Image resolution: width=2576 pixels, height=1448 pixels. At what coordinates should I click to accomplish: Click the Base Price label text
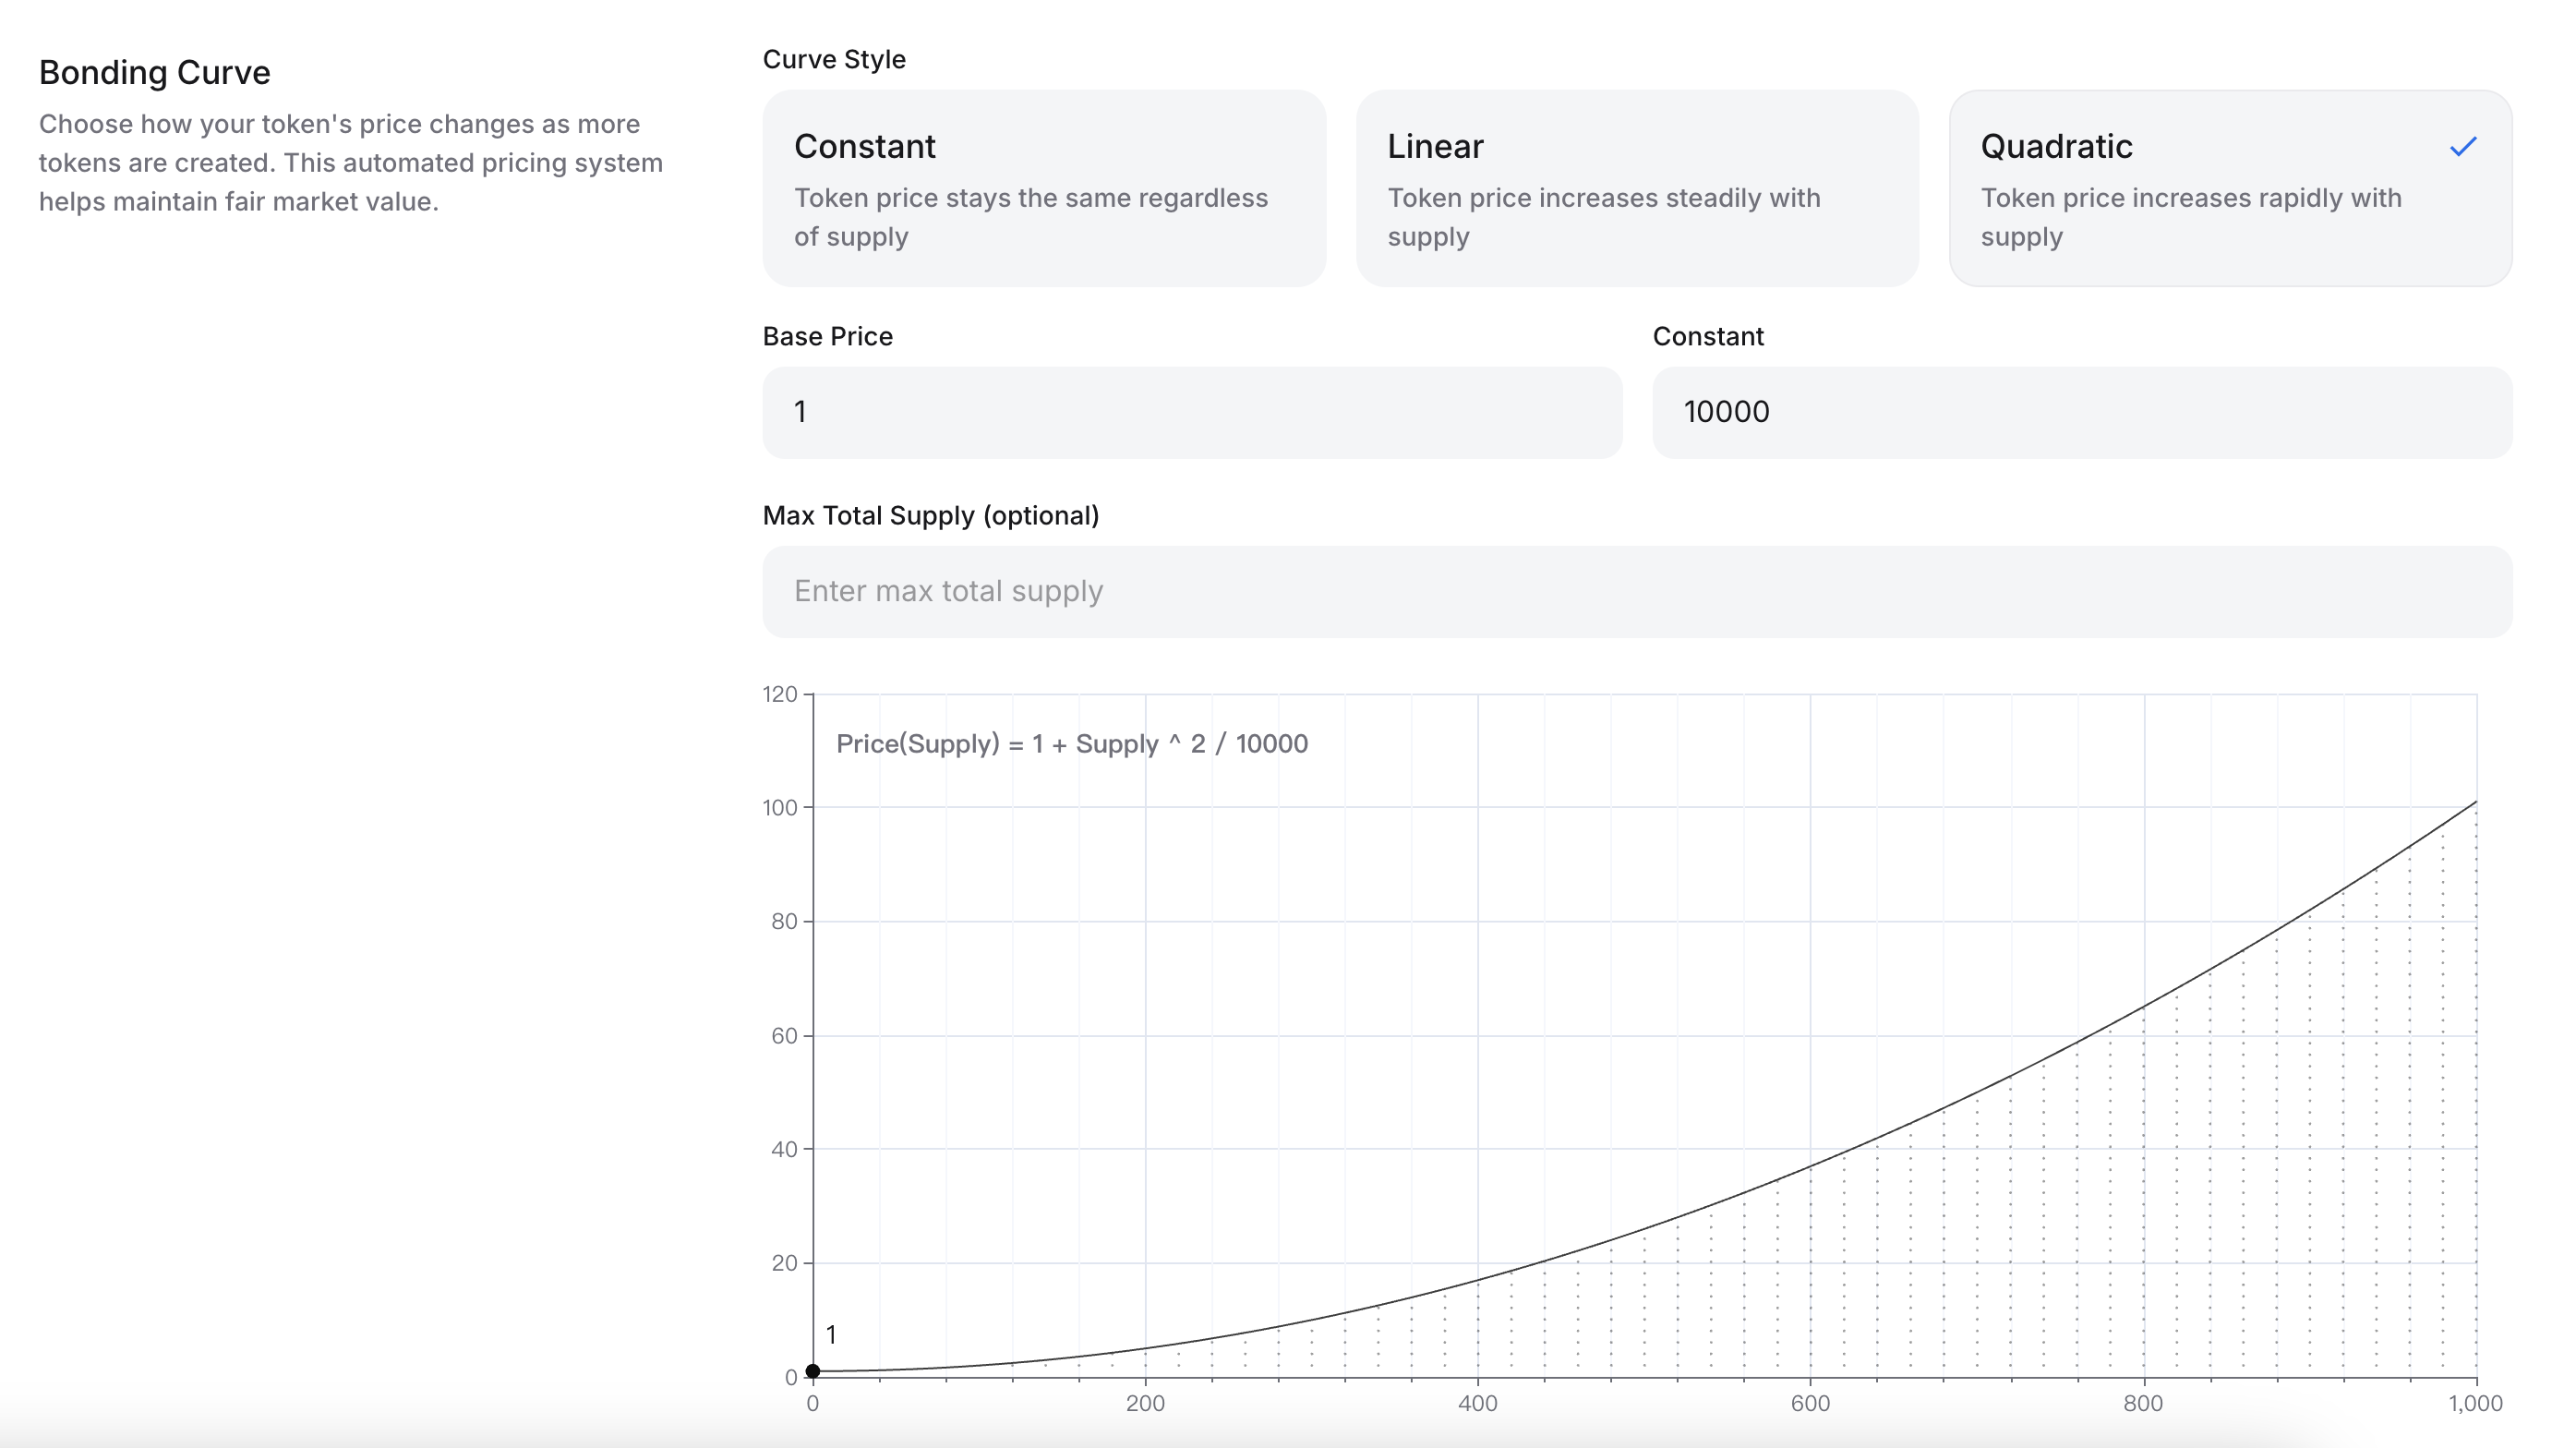(x=827, y=336)
